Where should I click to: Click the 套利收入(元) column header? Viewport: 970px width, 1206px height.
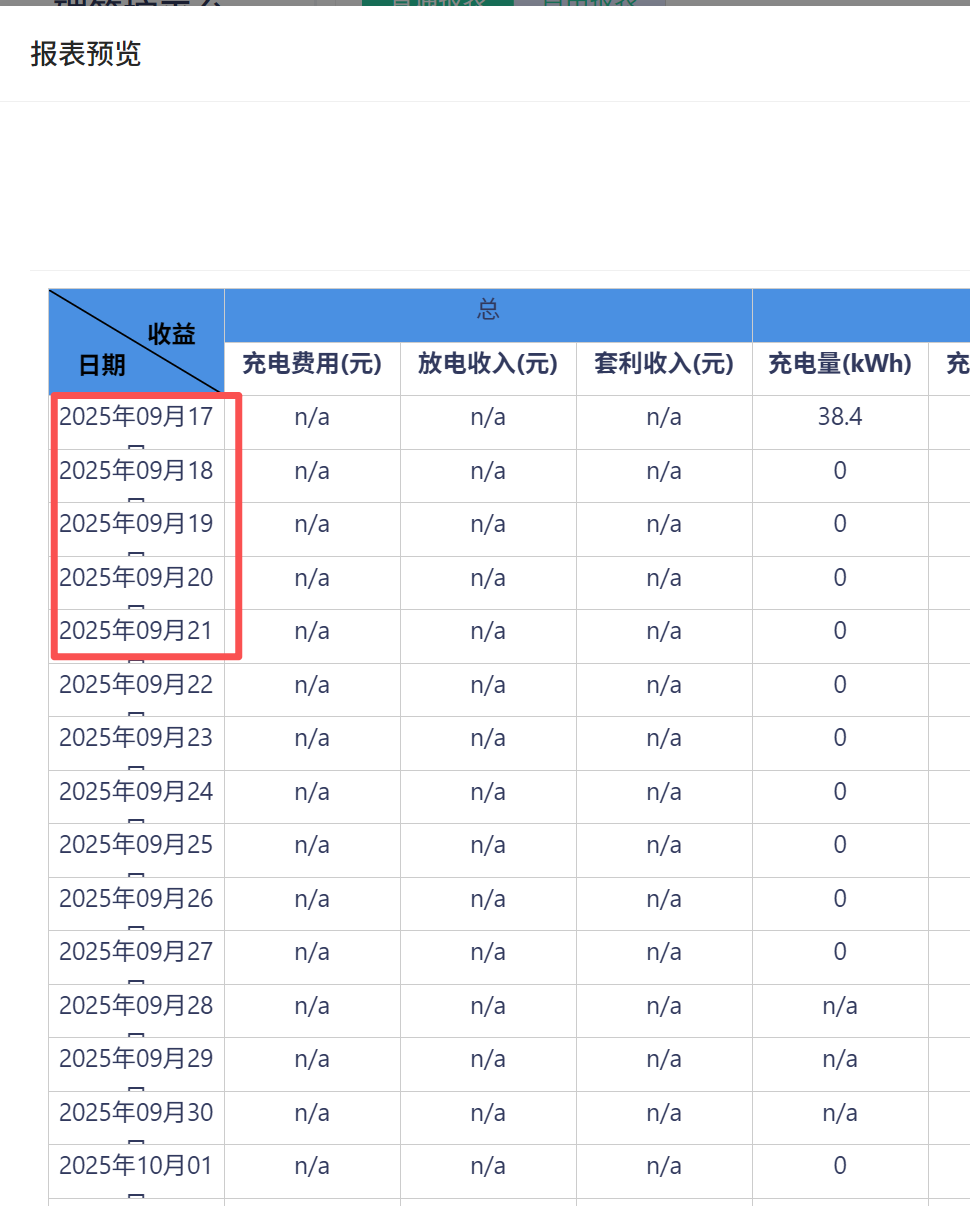point(664,364)
